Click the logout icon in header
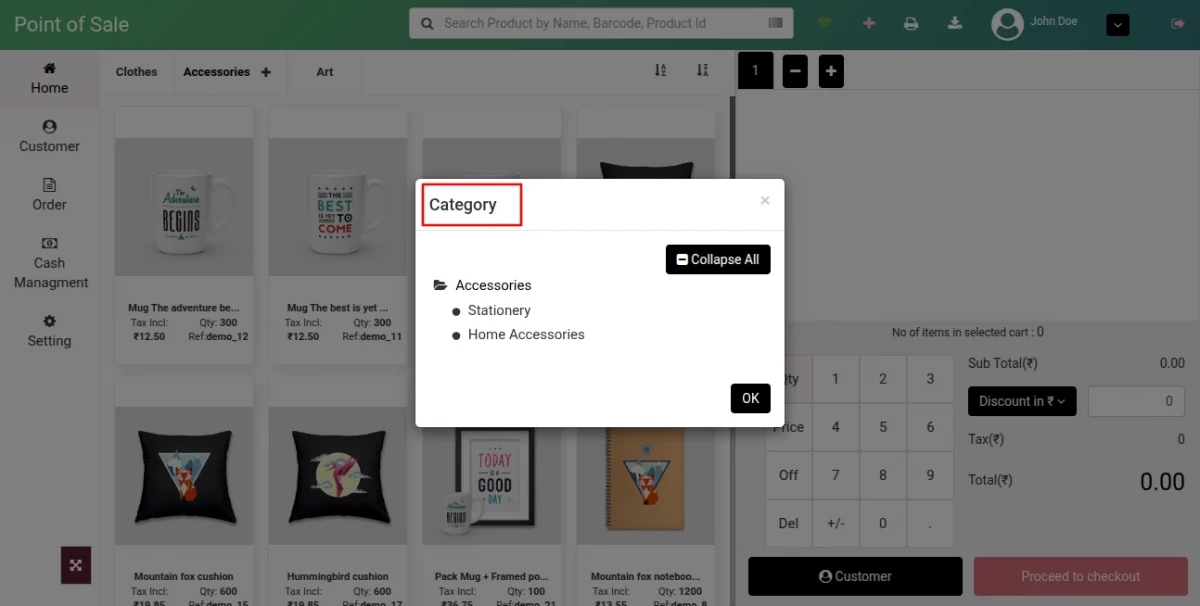 [x=1177, y=23]
